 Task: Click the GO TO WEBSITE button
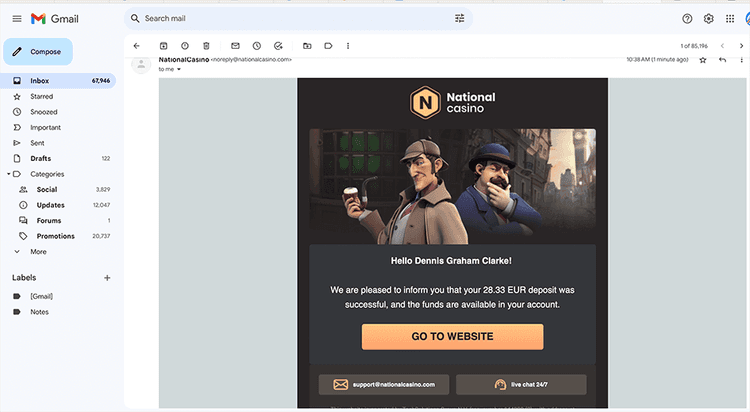coord(452,336)
